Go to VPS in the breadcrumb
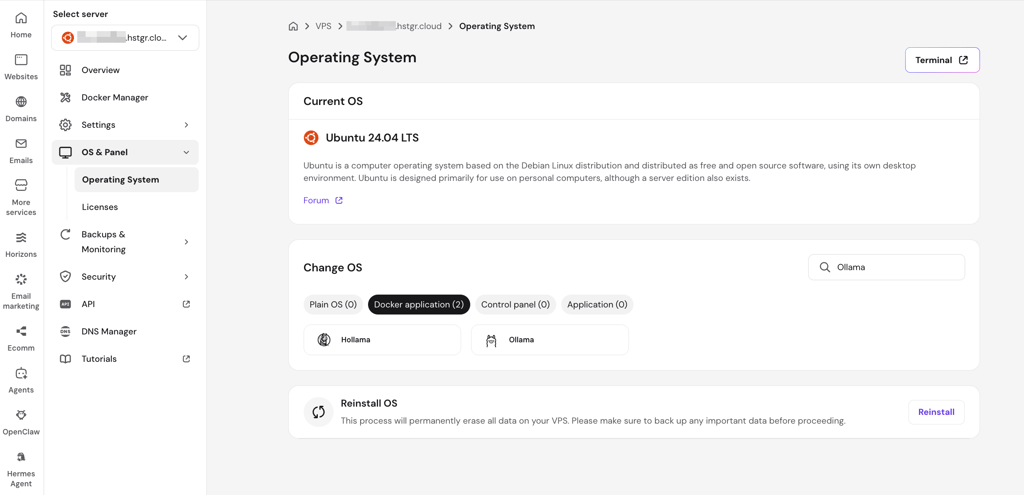 [x=323, y=26]
